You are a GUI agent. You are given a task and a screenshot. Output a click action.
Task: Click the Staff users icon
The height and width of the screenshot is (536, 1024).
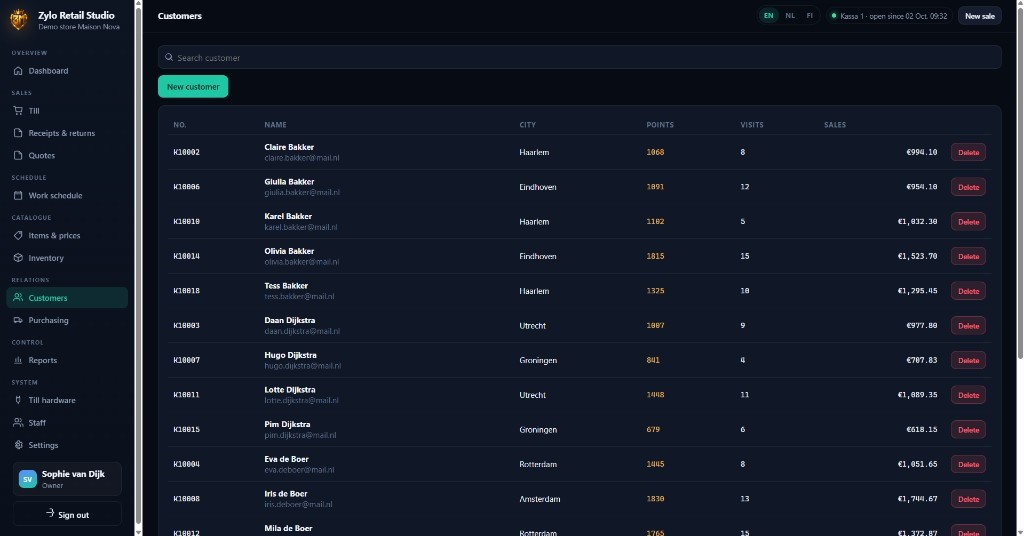18,422
